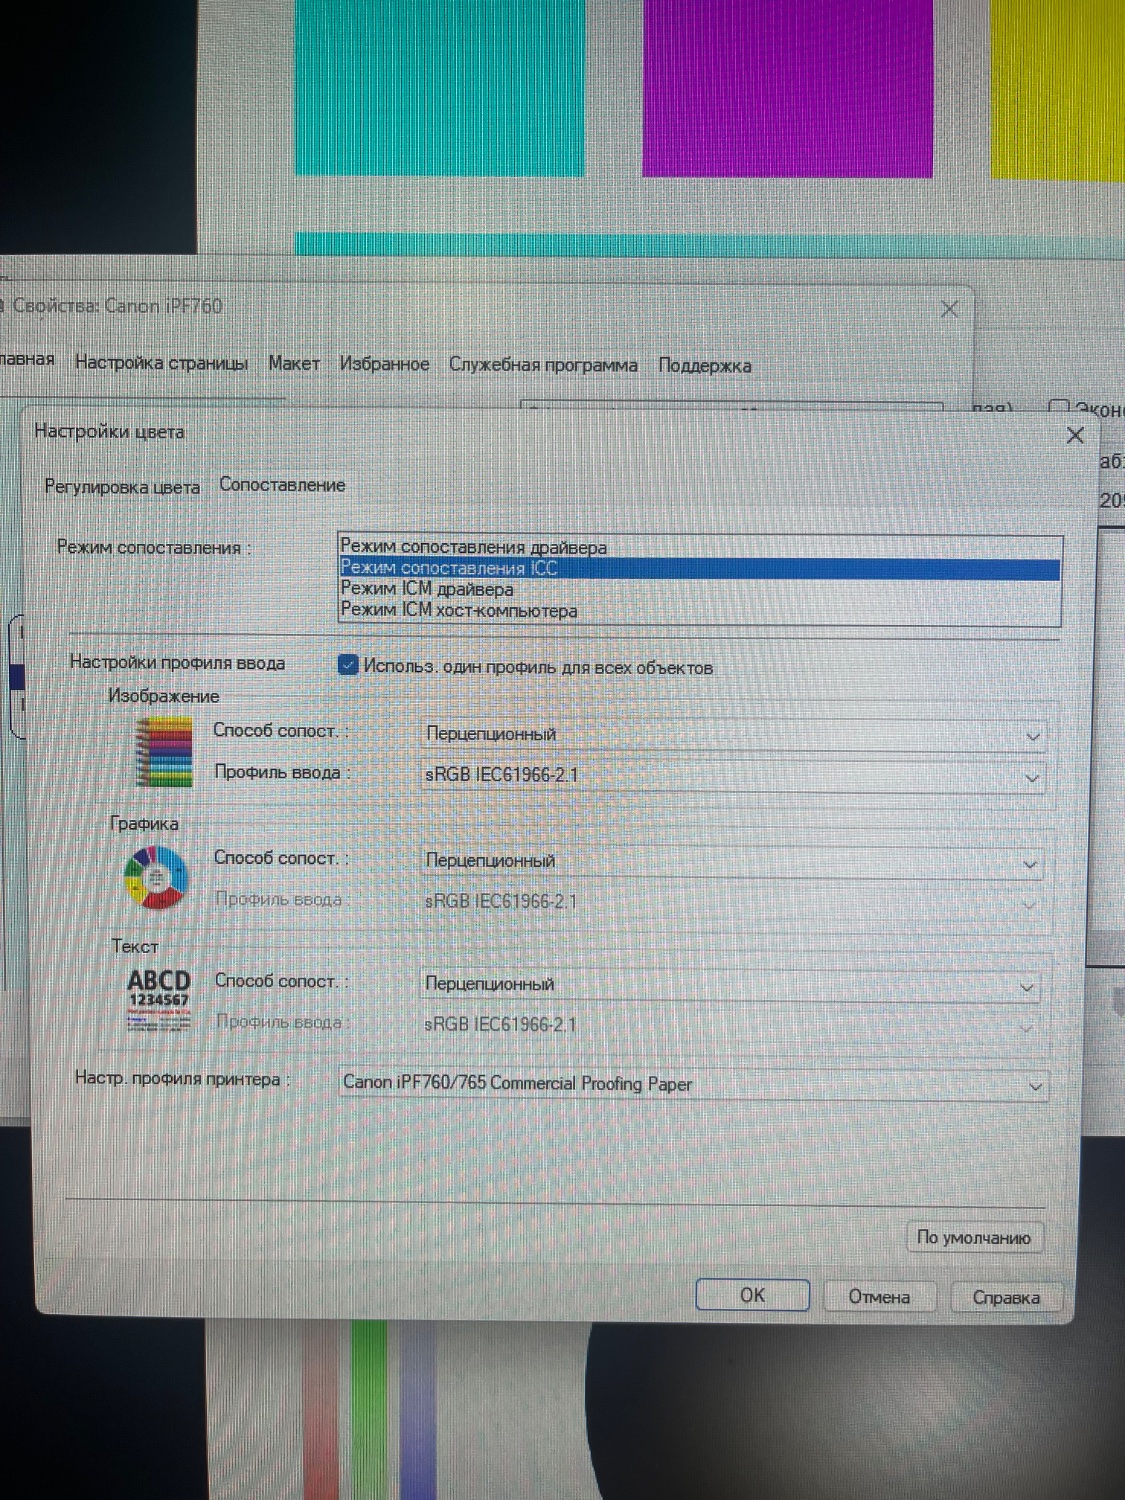The width and height of the screenshot is (1125, 1500).
Task: Open Изображение Способ сопост. dropdown
Action: [x=733, y=734]
